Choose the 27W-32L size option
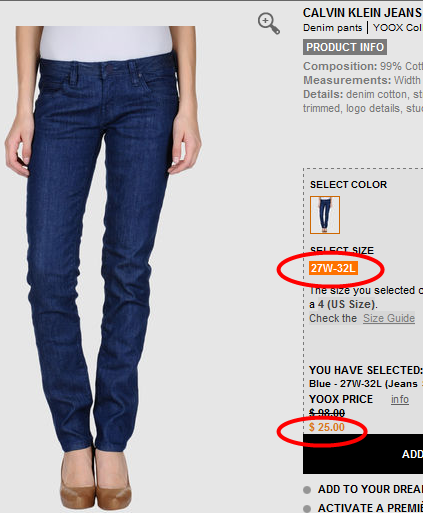423x513 pixels. [x=333, y=268]
